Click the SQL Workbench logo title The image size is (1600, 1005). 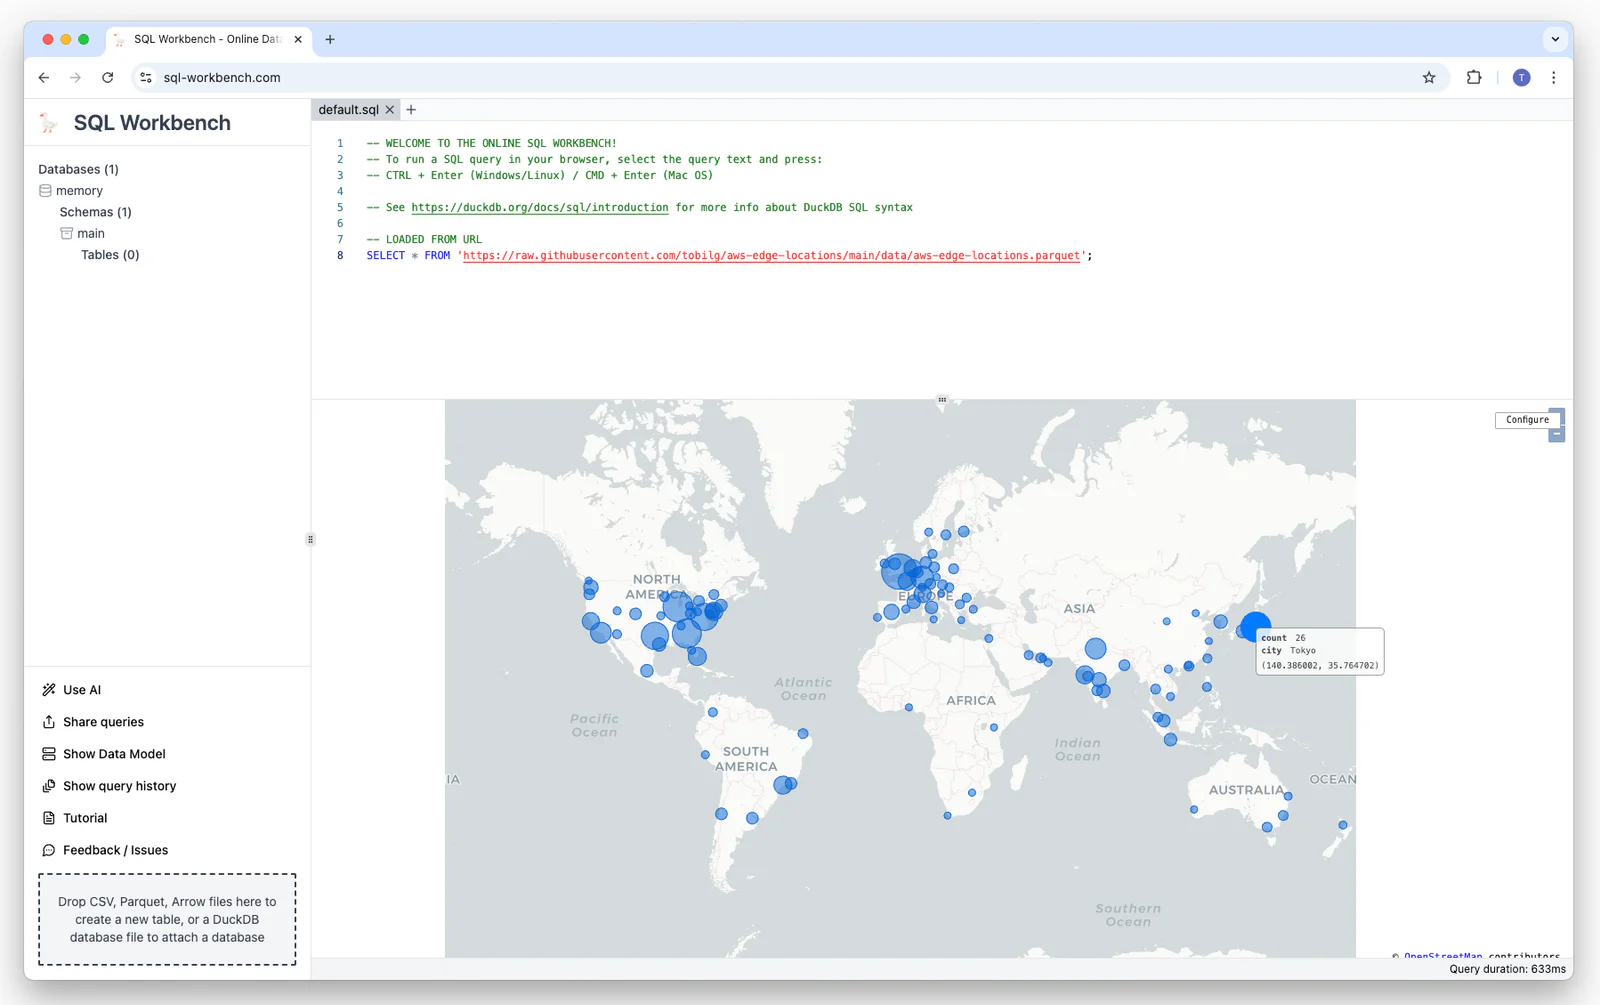pyautogui.click(x=152, y=123)
